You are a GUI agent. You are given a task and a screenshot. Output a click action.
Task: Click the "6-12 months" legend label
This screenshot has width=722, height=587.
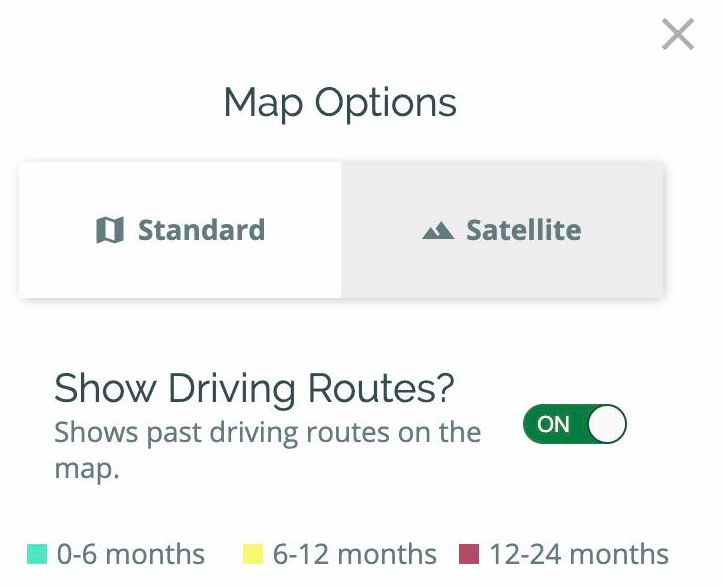pos(354,554)
